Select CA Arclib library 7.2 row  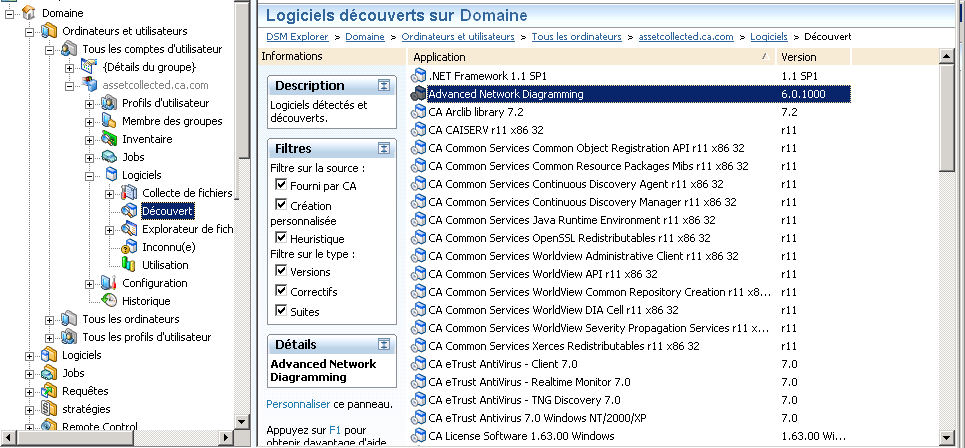(x=476, y=112)
